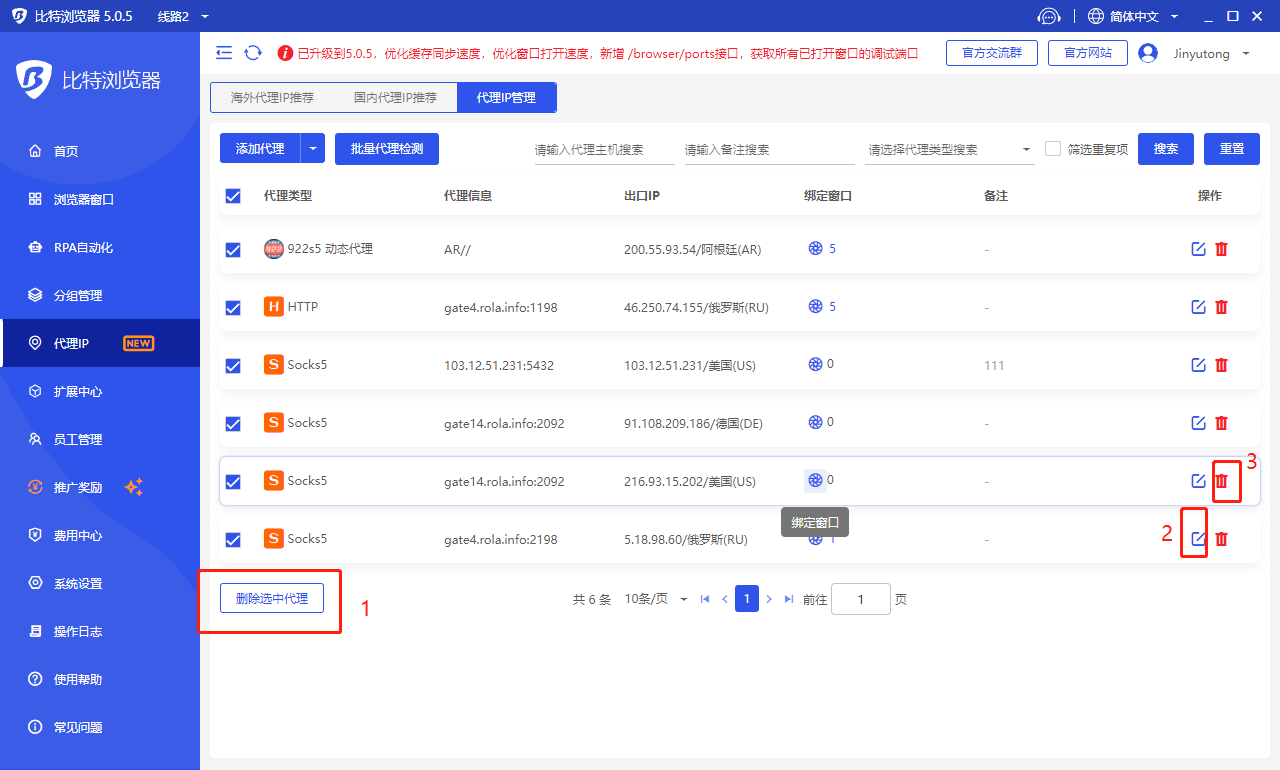Collapse sidebar using the menu fold icon
Image resolution: width=1280 pixels, height=770 pixels.
tap(224, 53)
